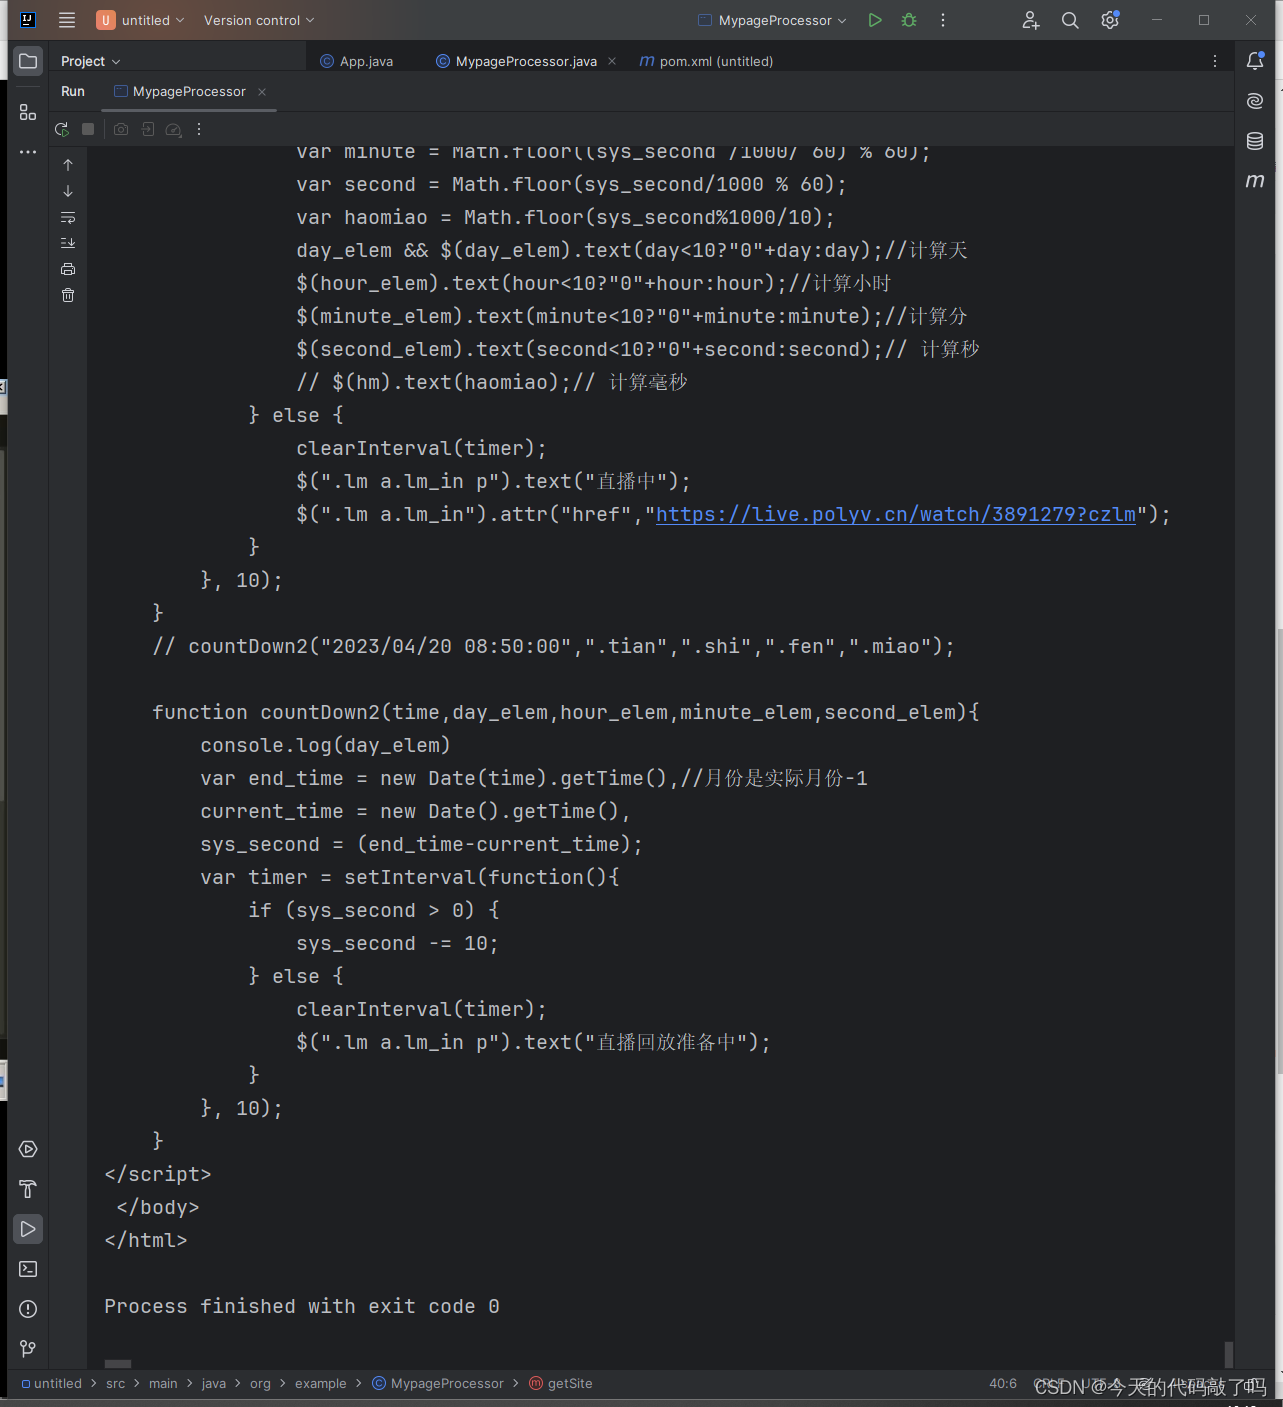Click the java breadcrumb
Viewport: 1283px width, 1407px height.
[x=214, y=1383]
